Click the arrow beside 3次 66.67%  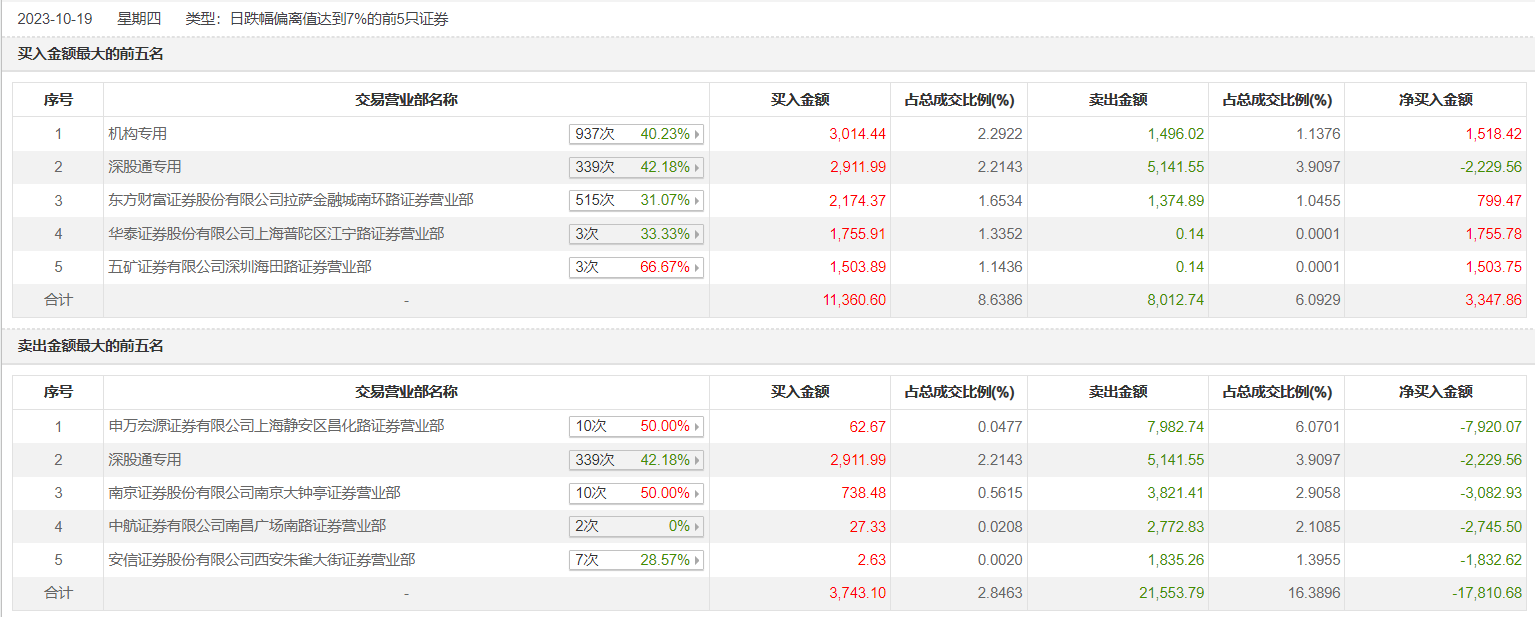(696, 268)
